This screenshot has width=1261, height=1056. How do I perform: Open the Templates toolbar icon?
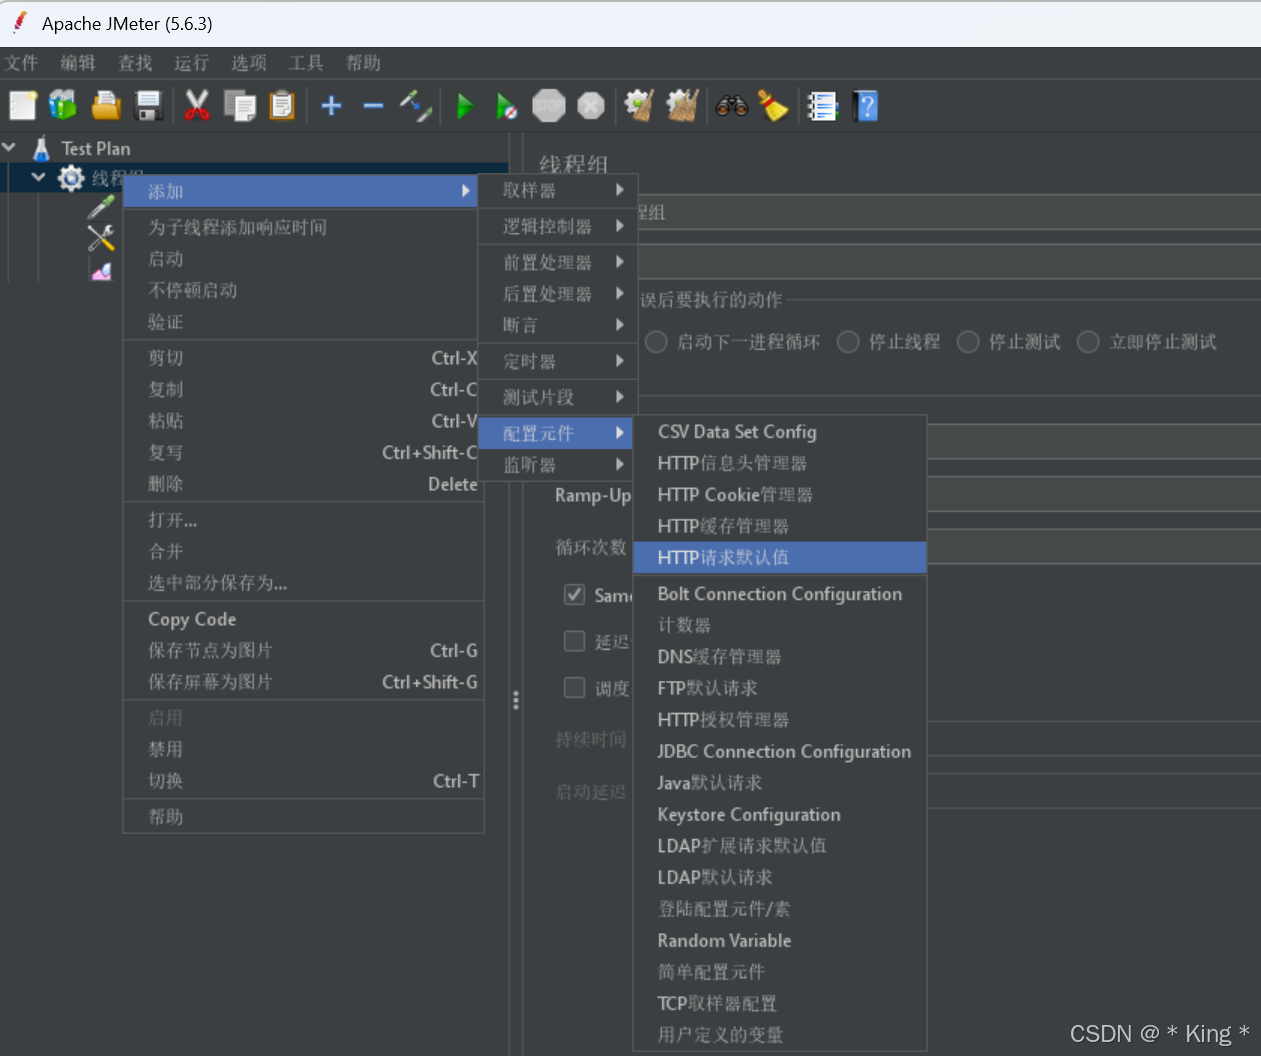pos(63,105)
